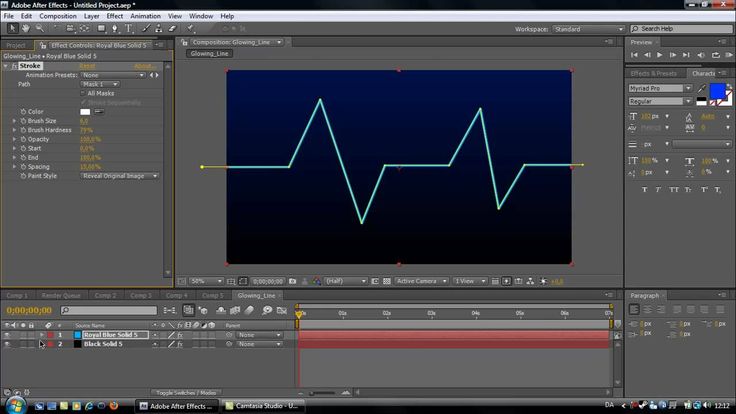The height and width of the screenshot is (414, 736).
Task: Expand the Opacity property in Stroke effect
Action: pyautogui.click(x=14, y=139)
